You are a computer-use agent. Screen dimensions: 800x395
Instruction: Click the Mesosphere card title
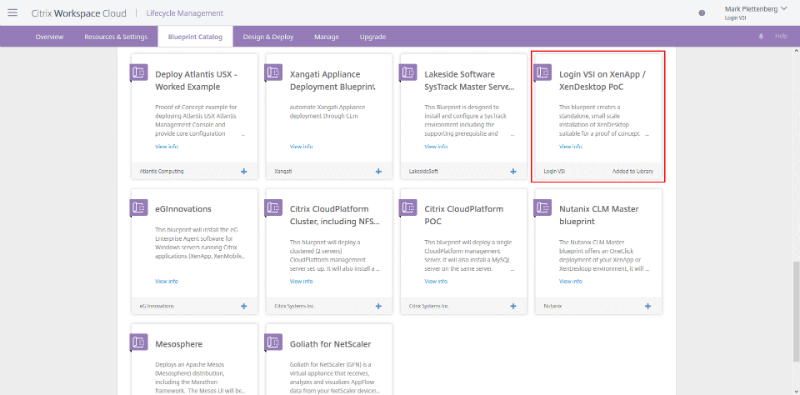pyautogui.click(x=180, y=344)
